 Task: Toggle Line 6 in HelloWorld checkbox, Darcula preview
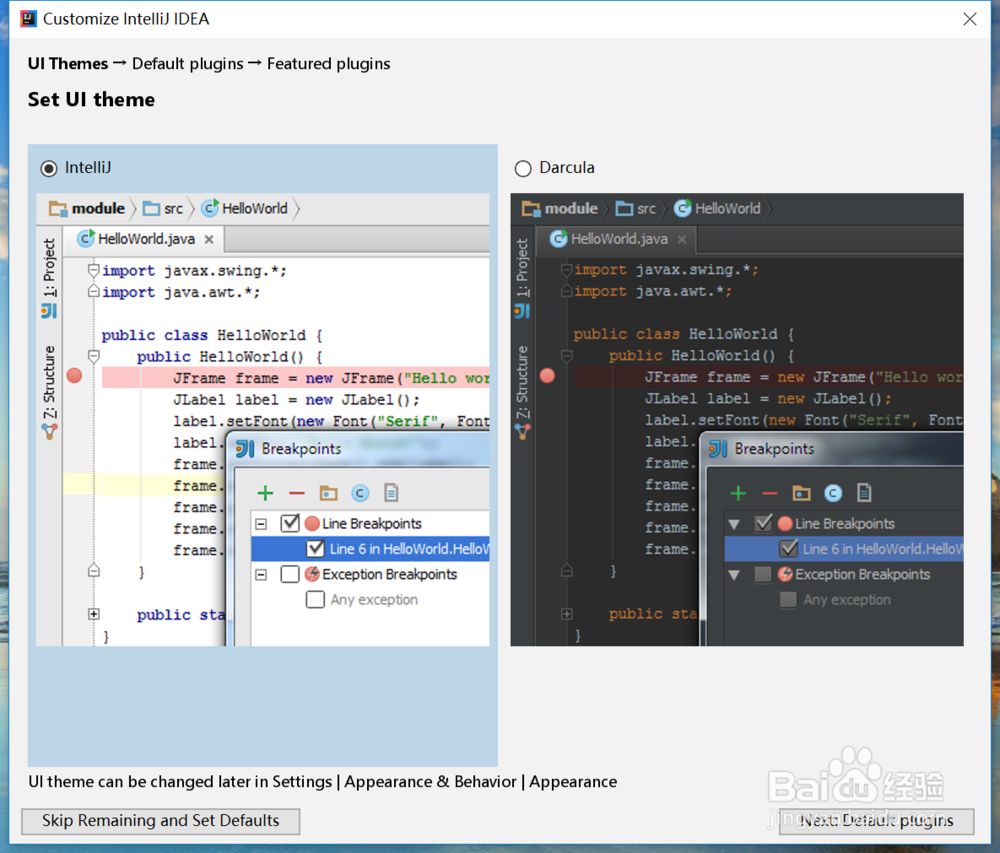[789, 549]
